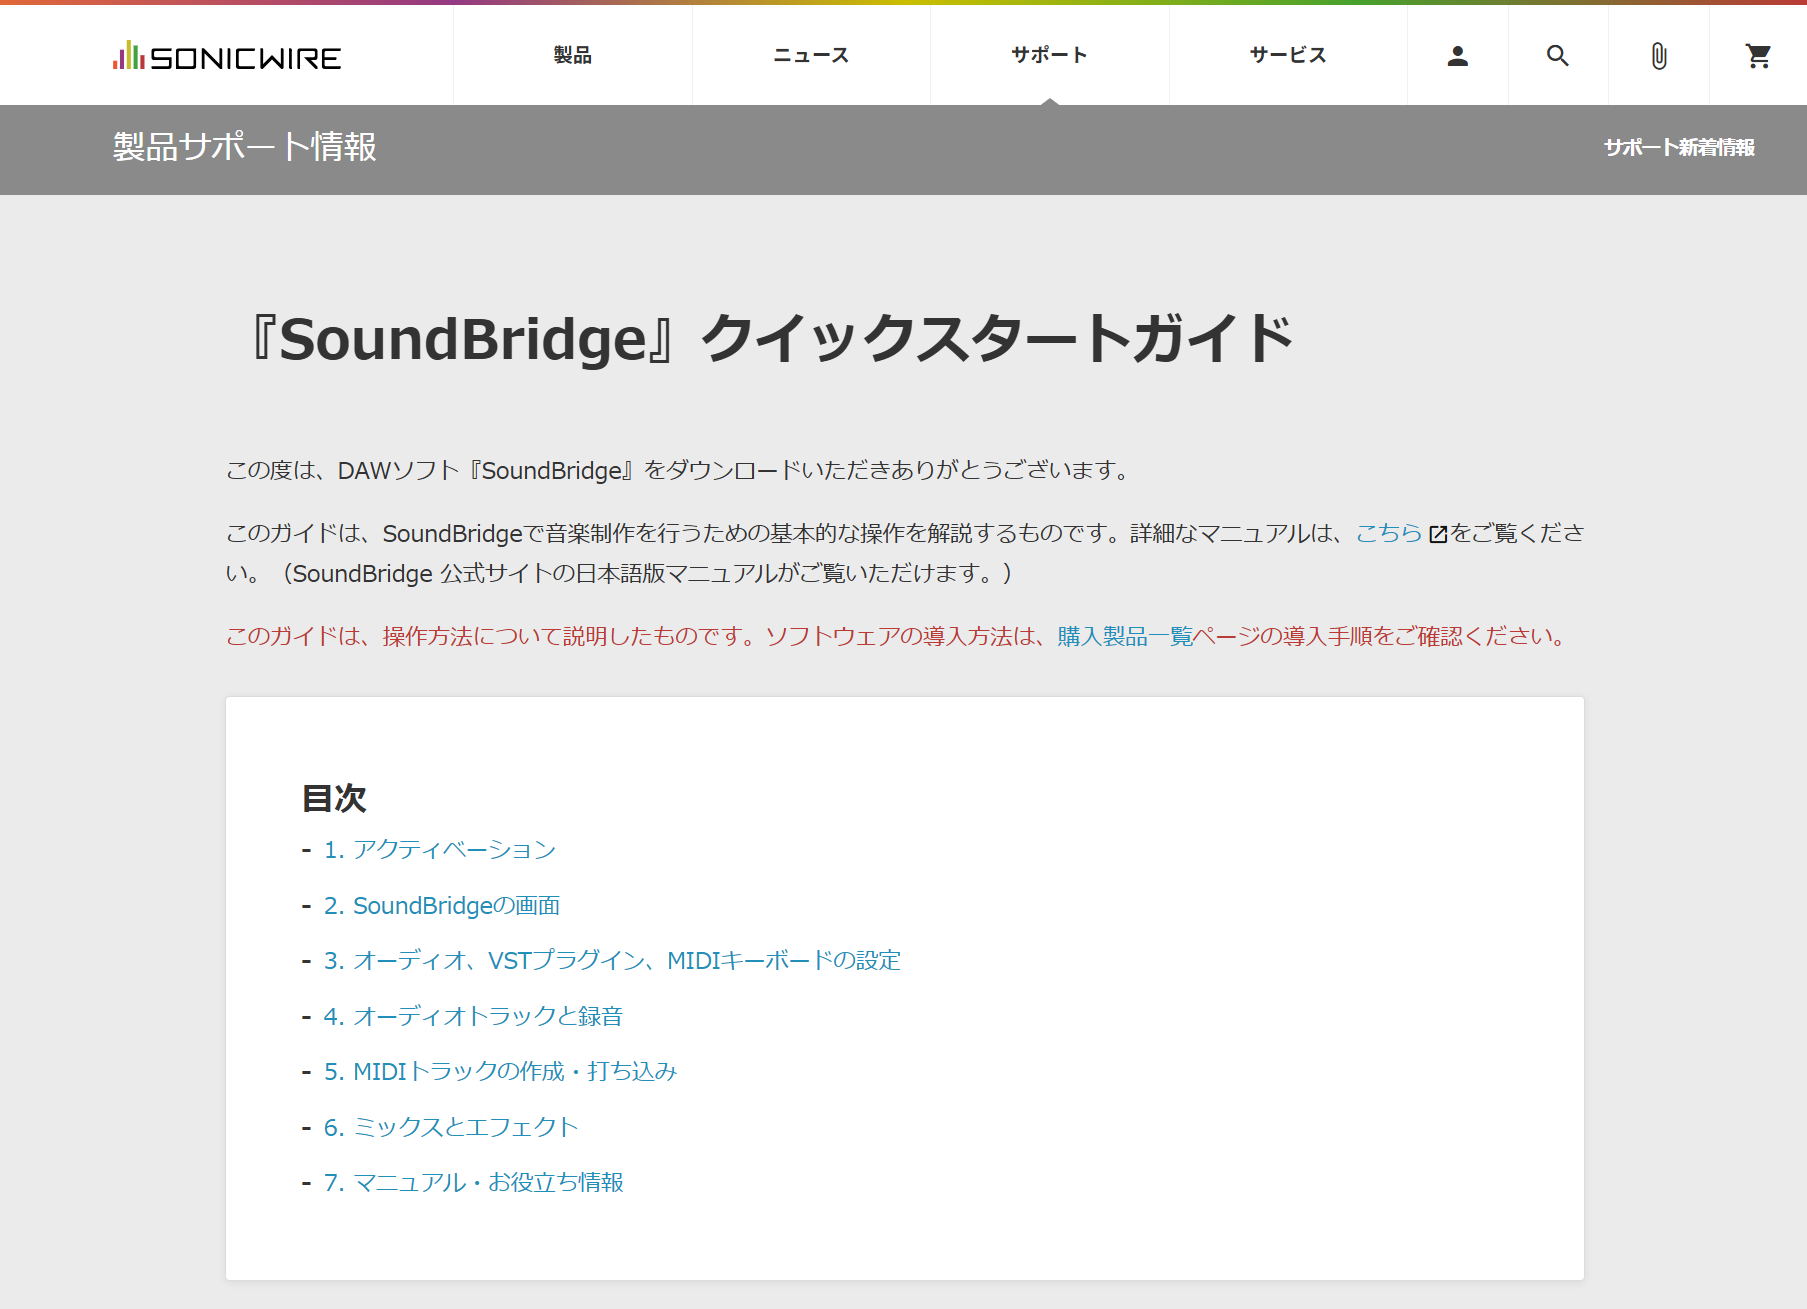Viewport: 1807px width, 1309px height.
Task: Jump to 3. オーディオ、VSTプラグイン、MIDIキーボードの設定
Action: pos(612,961)
